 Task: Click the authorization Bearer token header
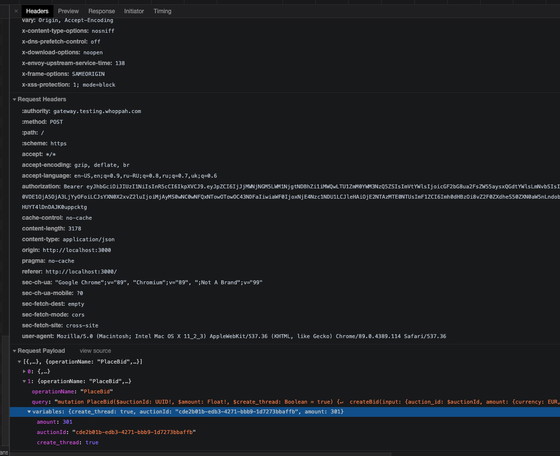click(291, 197)
